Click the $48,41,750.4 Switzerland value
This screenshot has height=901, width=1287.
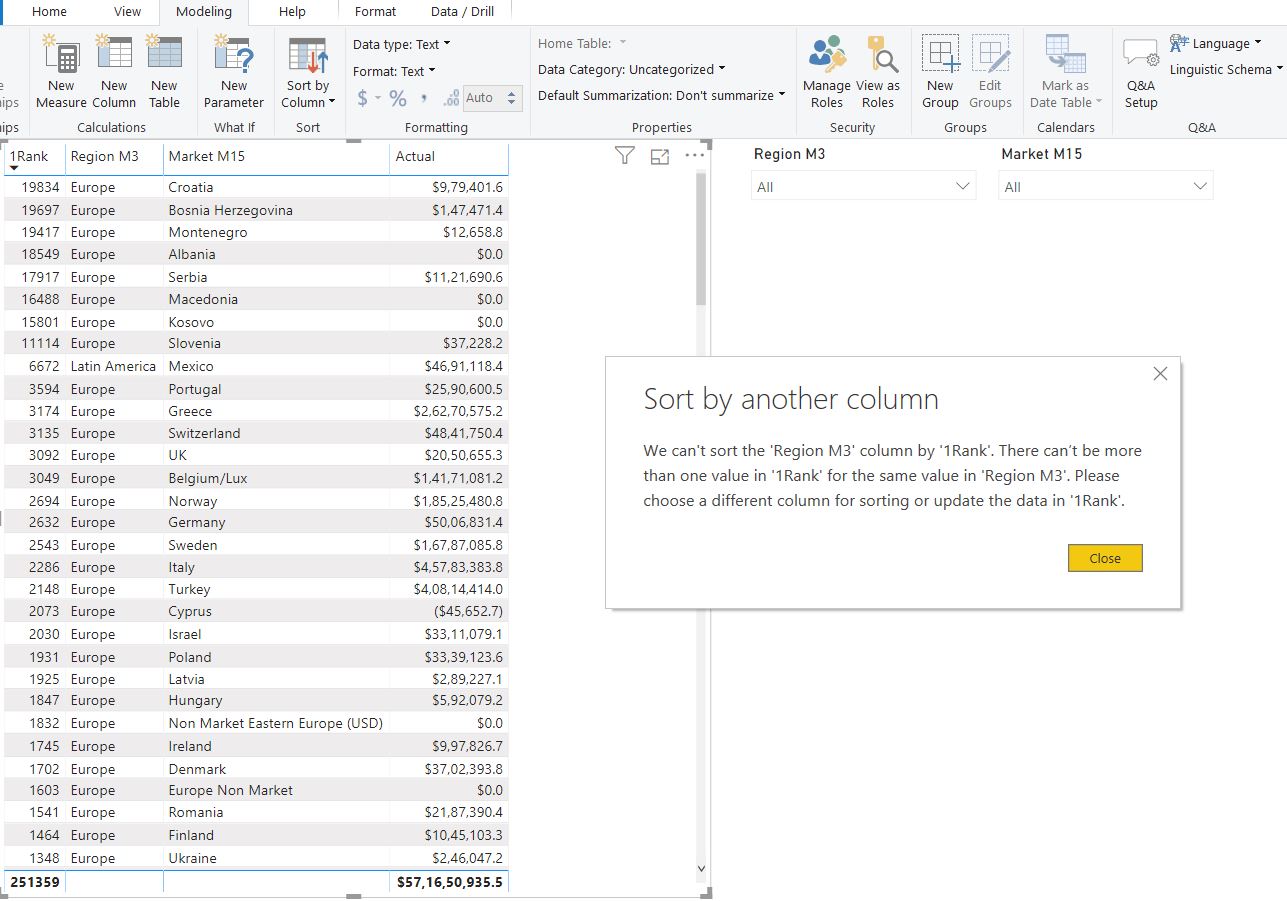click(x=463, y=433)
